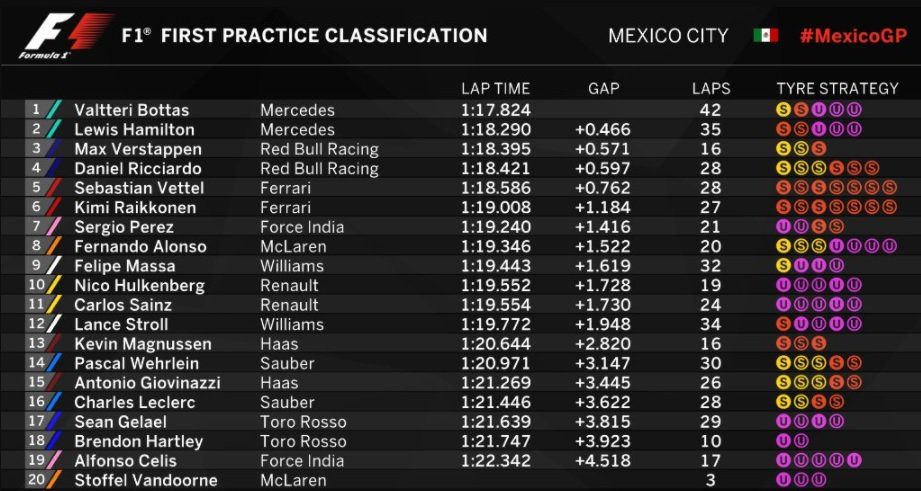The width and height of the screenshot is (921, 491).
Task: Select the LAP TIME column header
Action: [495, 89]
